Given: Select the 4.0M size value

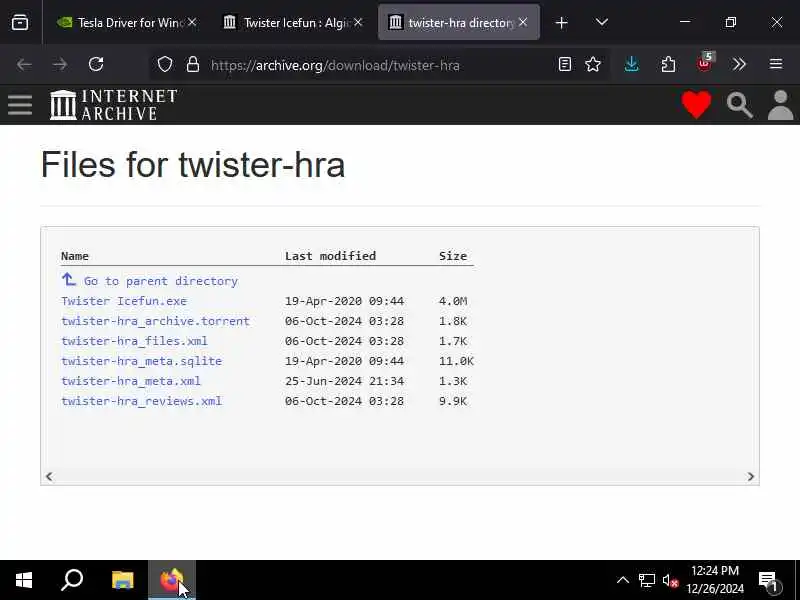Looking at the screenshot, I should click(453, 301).
